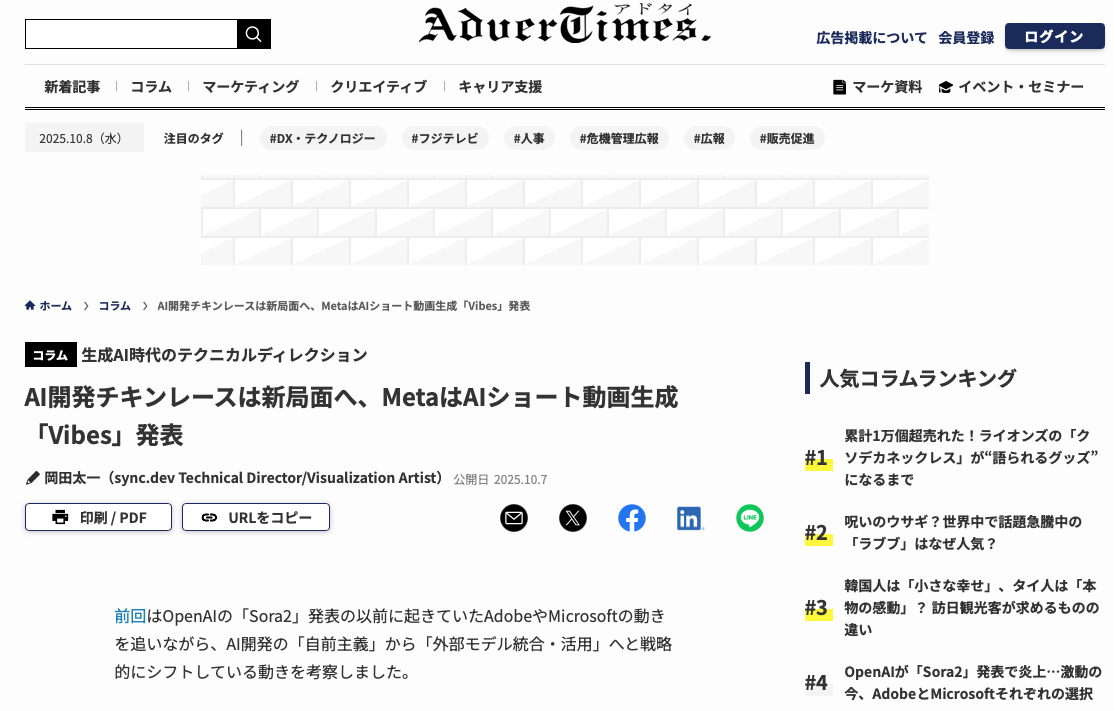Open the 前回 link in article body
The height and width of the screenshot is (711, 1114).
[x=130, y=615]
